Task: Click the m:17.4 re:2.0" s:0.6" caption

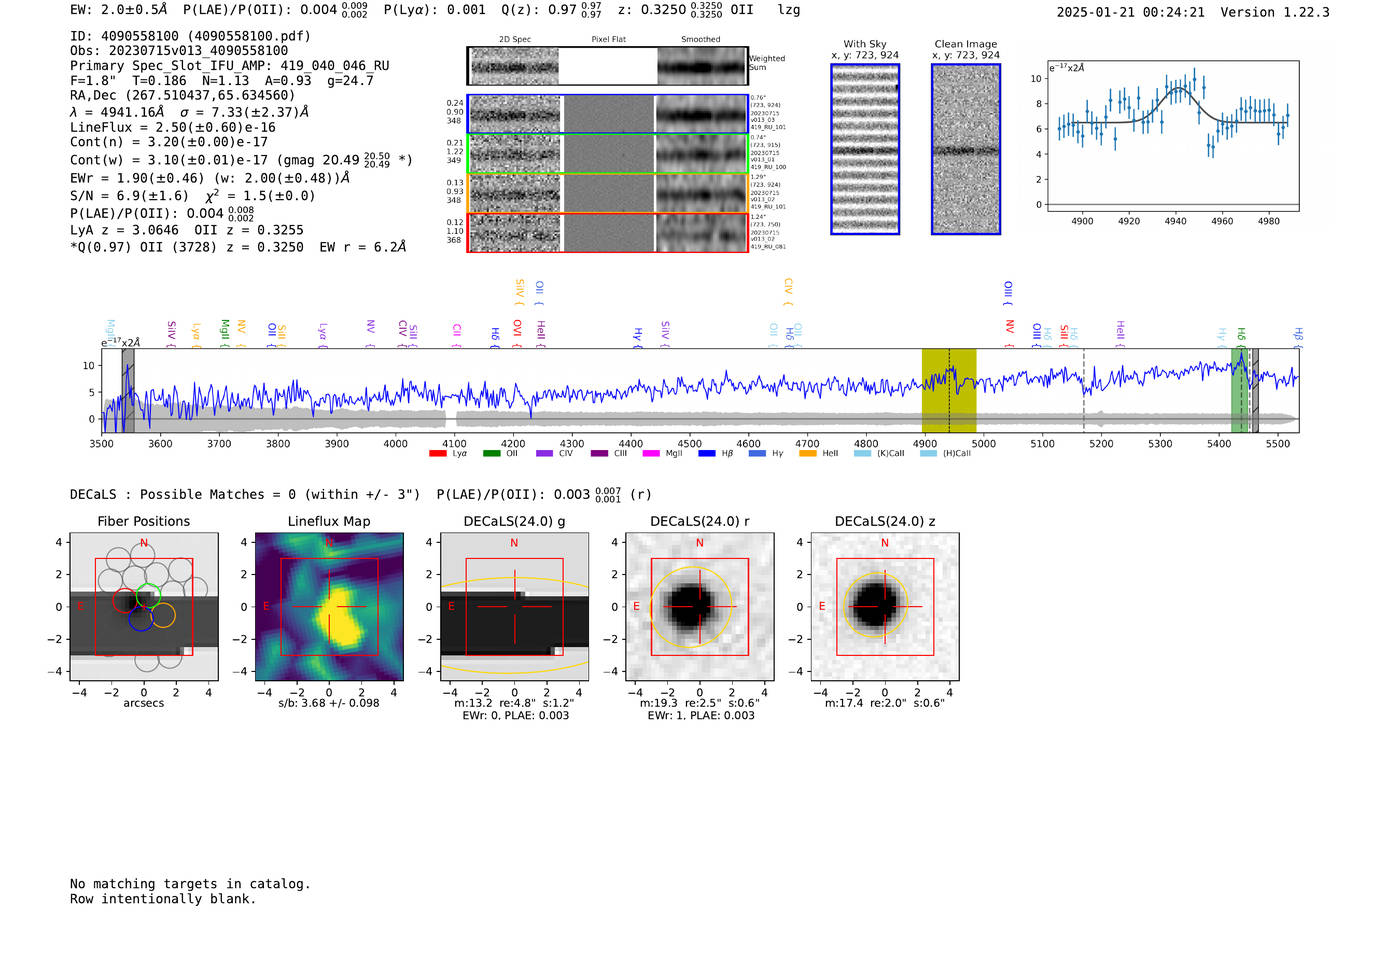Action: (x=885, y=703)
